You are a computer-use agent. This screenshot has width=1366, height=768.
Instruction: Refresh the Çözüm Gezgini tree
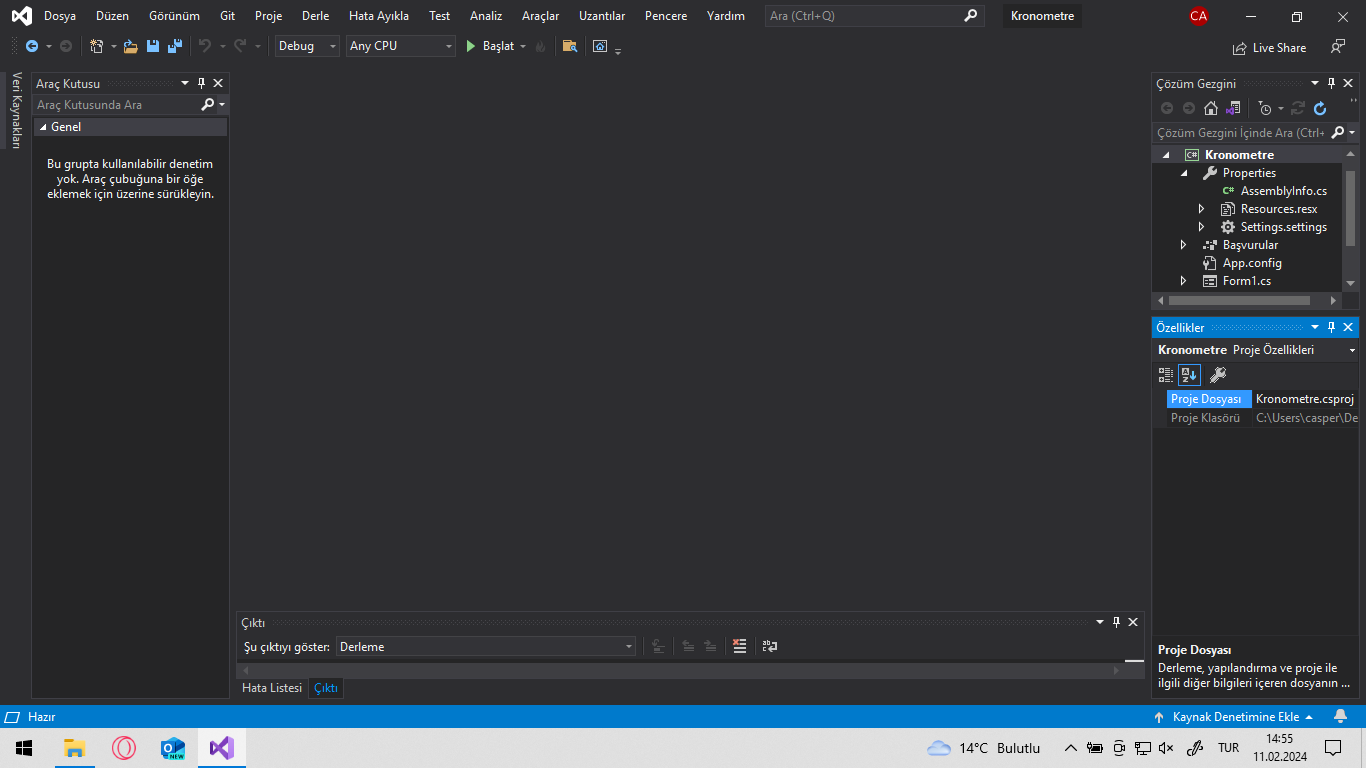1320,108
